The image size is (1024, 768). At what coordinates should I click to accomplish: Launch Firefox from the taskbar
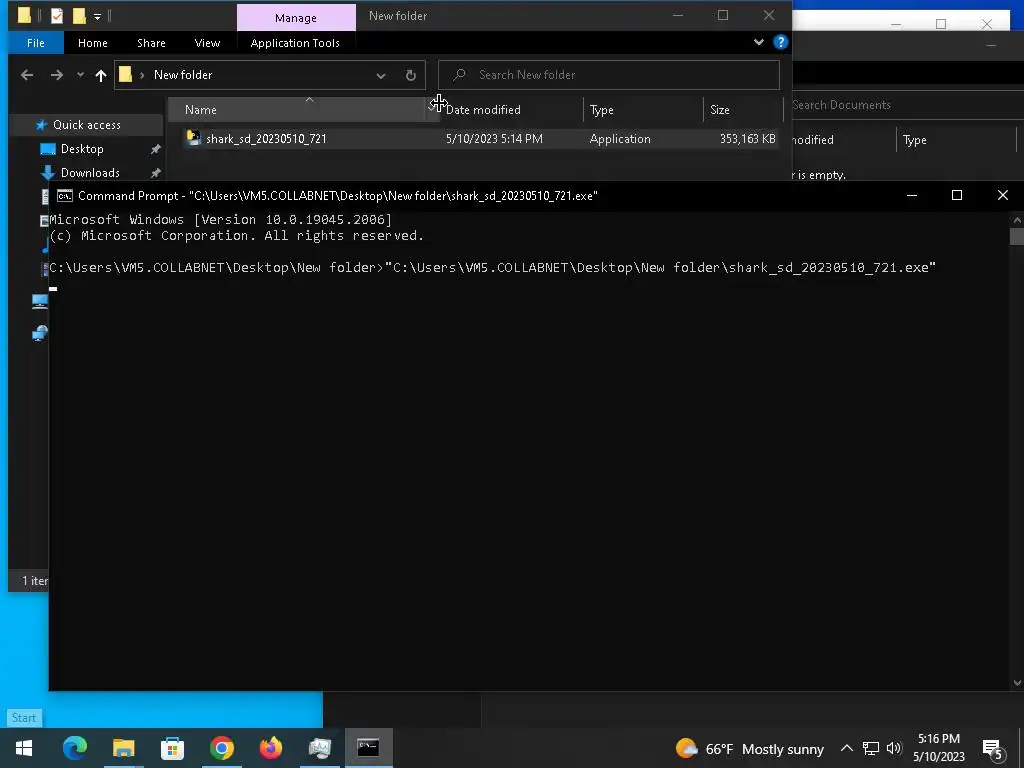coord(271,748)
